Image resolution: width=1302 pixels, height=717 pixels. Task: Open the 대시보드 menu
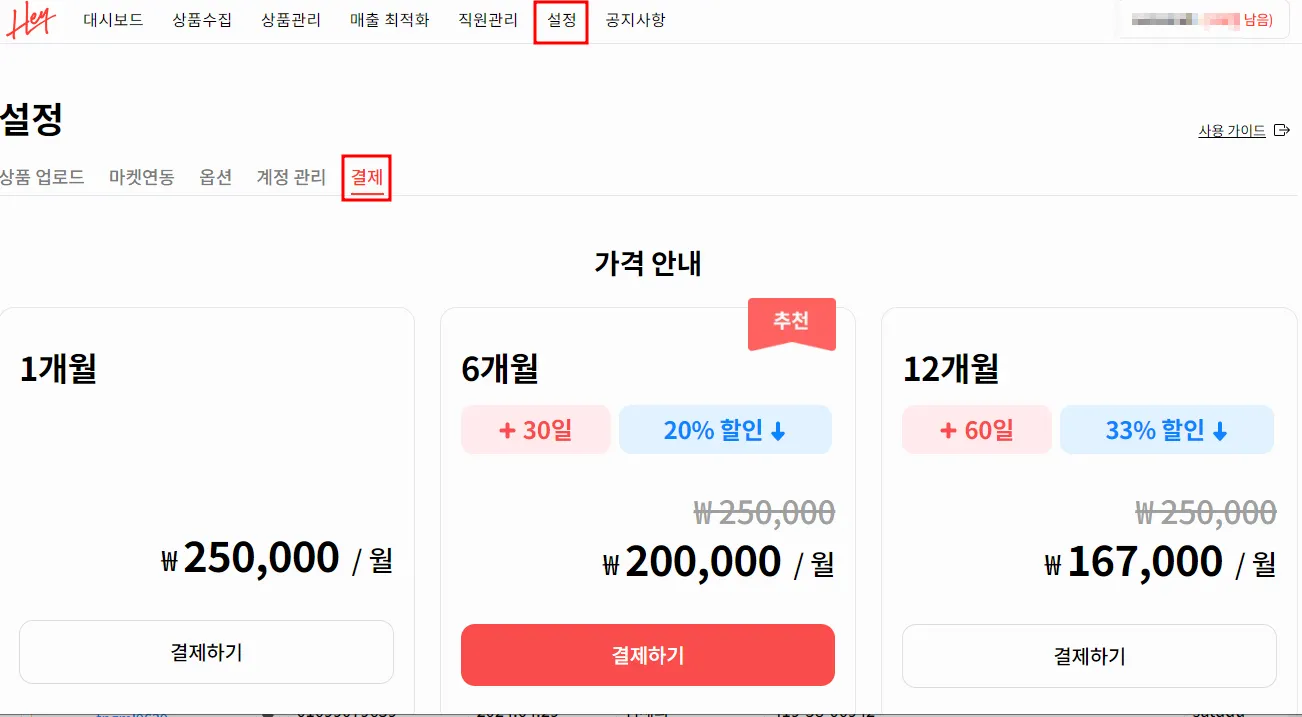113,20
